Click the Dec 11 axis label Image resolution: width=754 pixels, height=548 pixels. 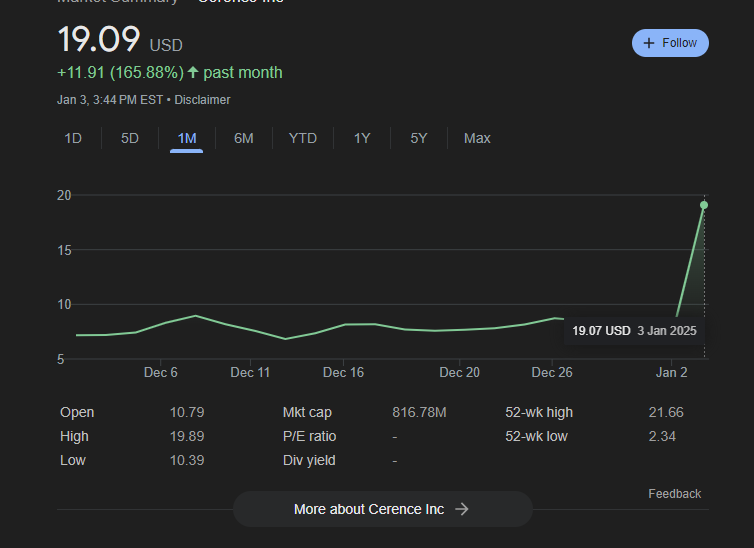coord(250,373)
